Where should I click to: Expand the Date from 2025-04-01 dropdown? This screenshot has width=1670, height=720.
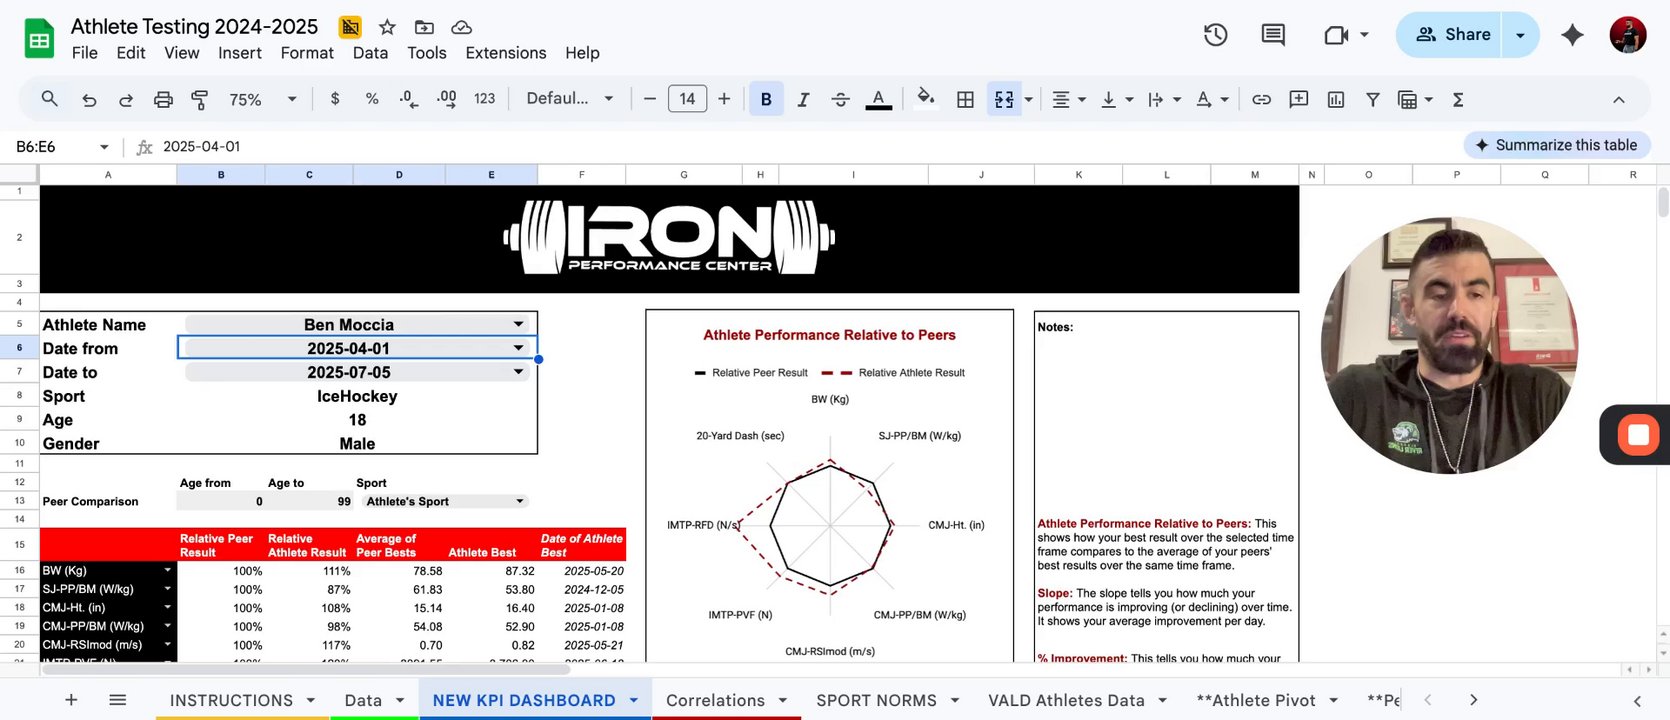518,348
